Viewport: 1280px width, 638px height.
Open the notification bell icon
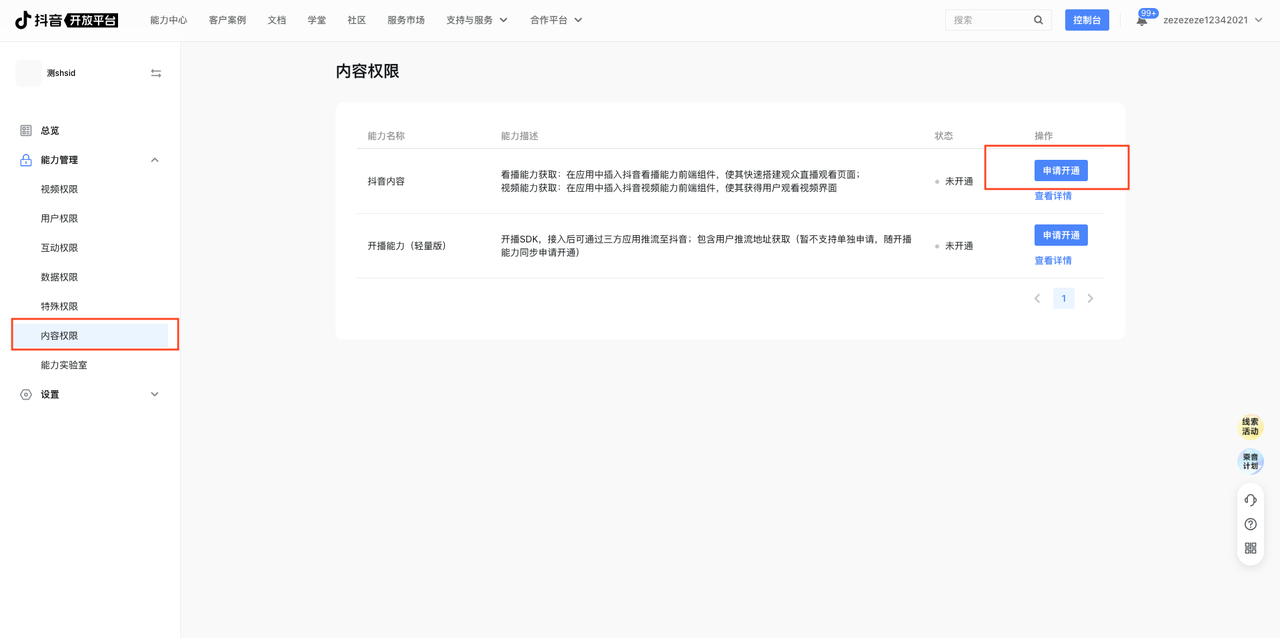[x=1142, y=20]
